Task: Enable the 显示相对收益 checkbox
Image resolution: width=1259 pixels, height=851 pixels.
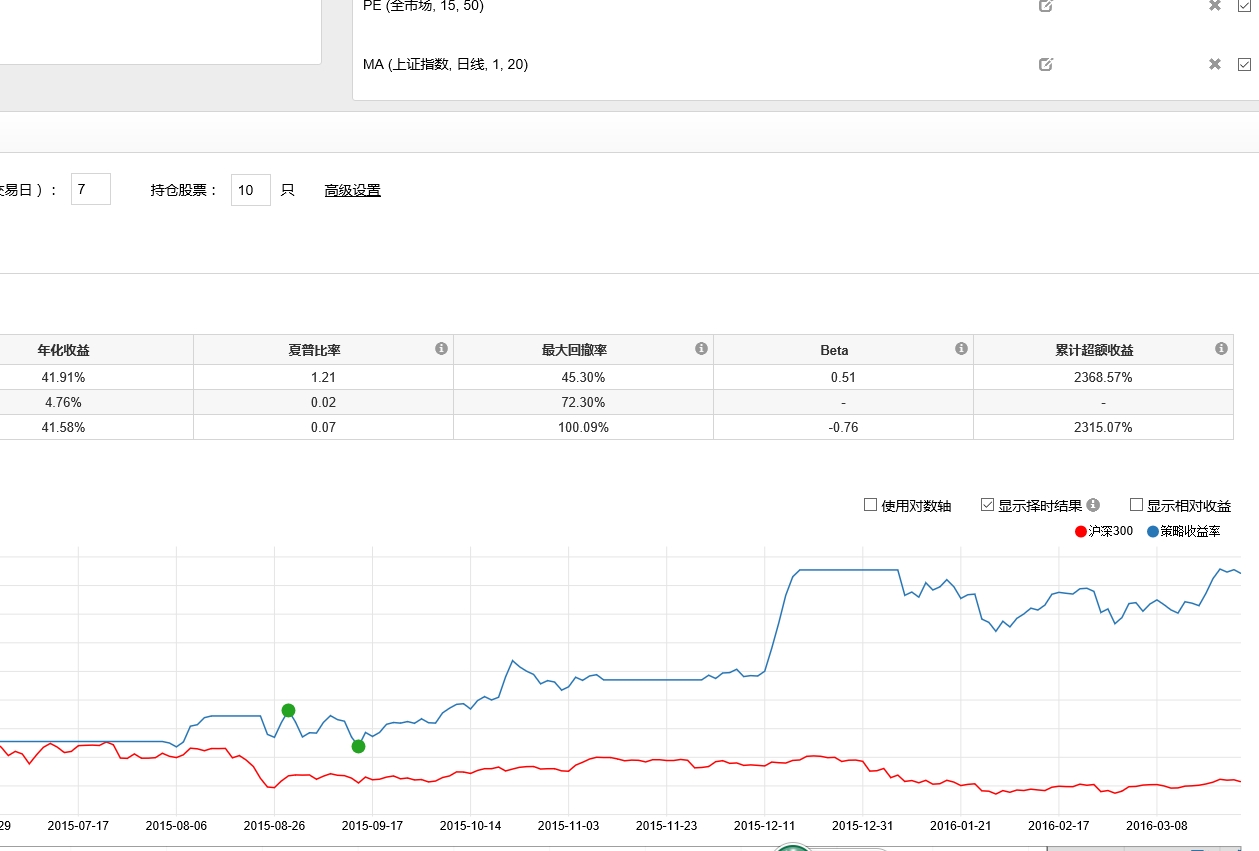Action: point(1136,505)
